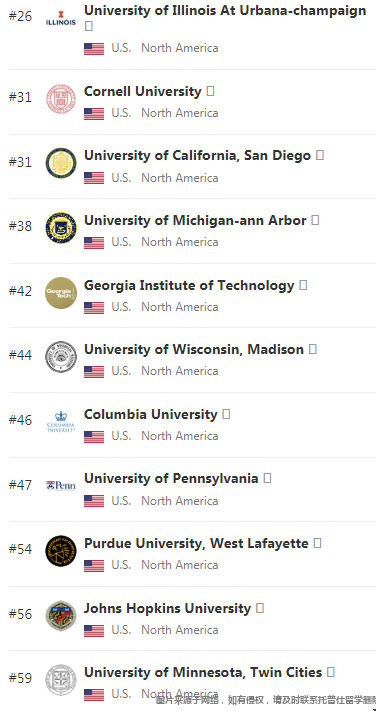Select the University of Michigan seal
The height and width of the screenshot is (711, 376).
coord(61,228)
